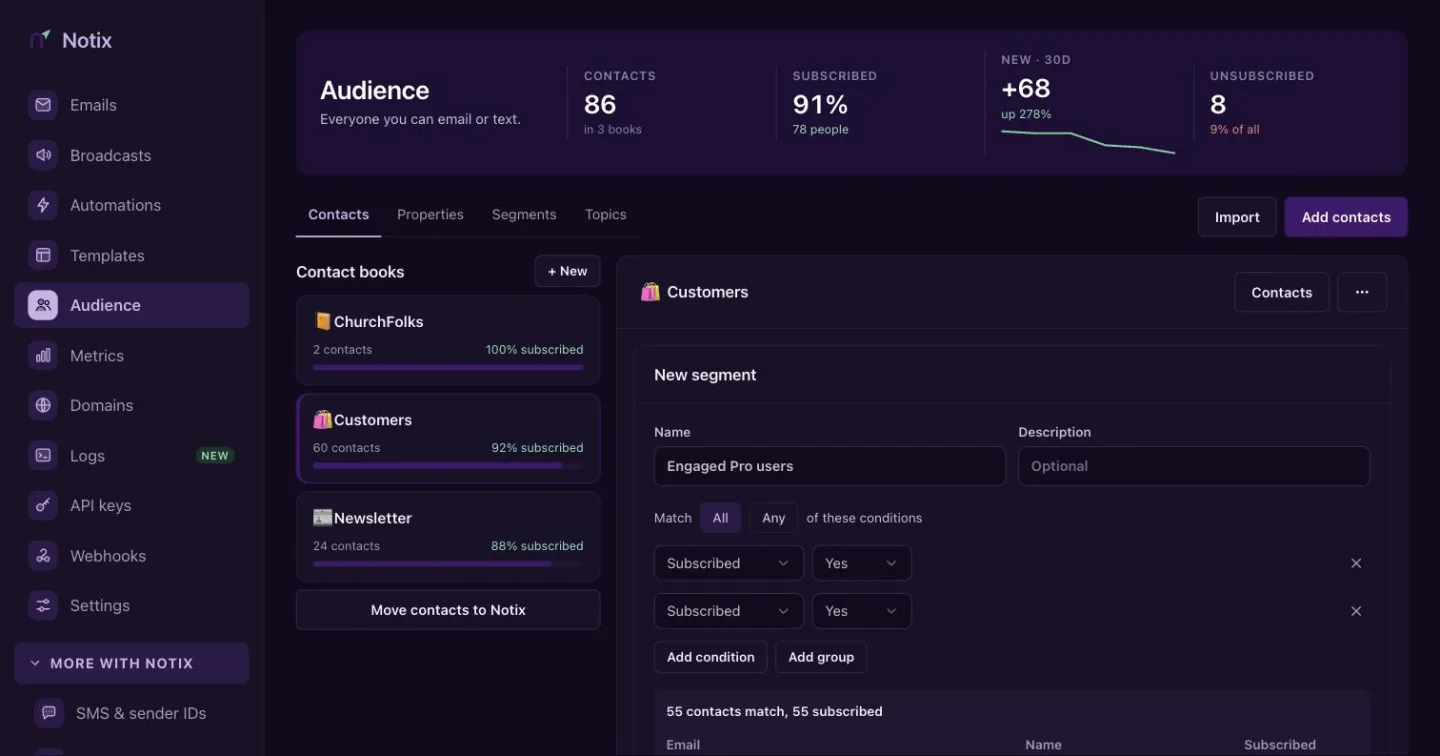
Task: Select the Newsletter contact book
Action: (448, 536)
